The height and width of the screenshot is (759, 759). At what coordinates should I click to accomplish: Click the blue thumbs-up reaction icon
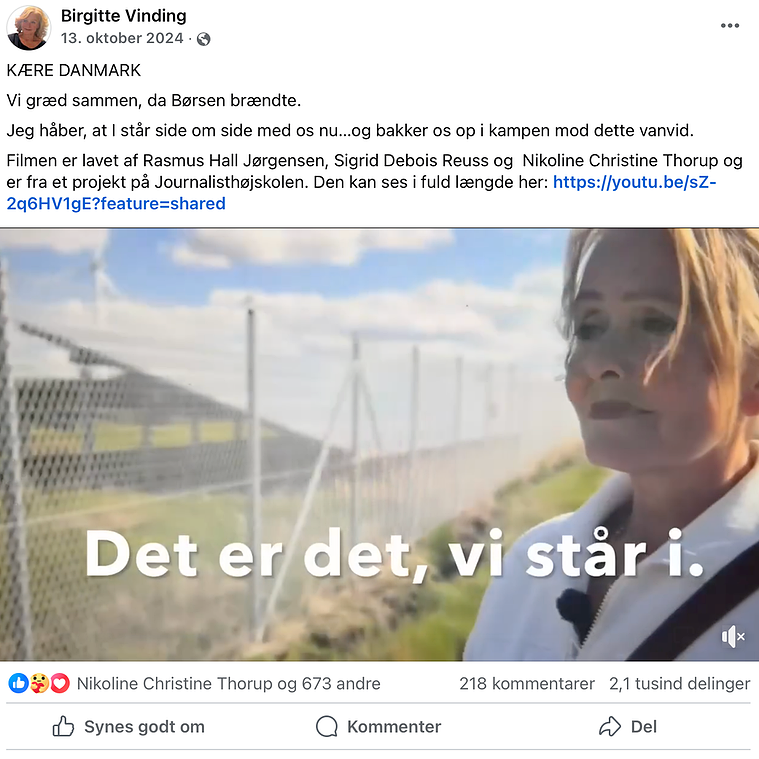tap(18, 683)
